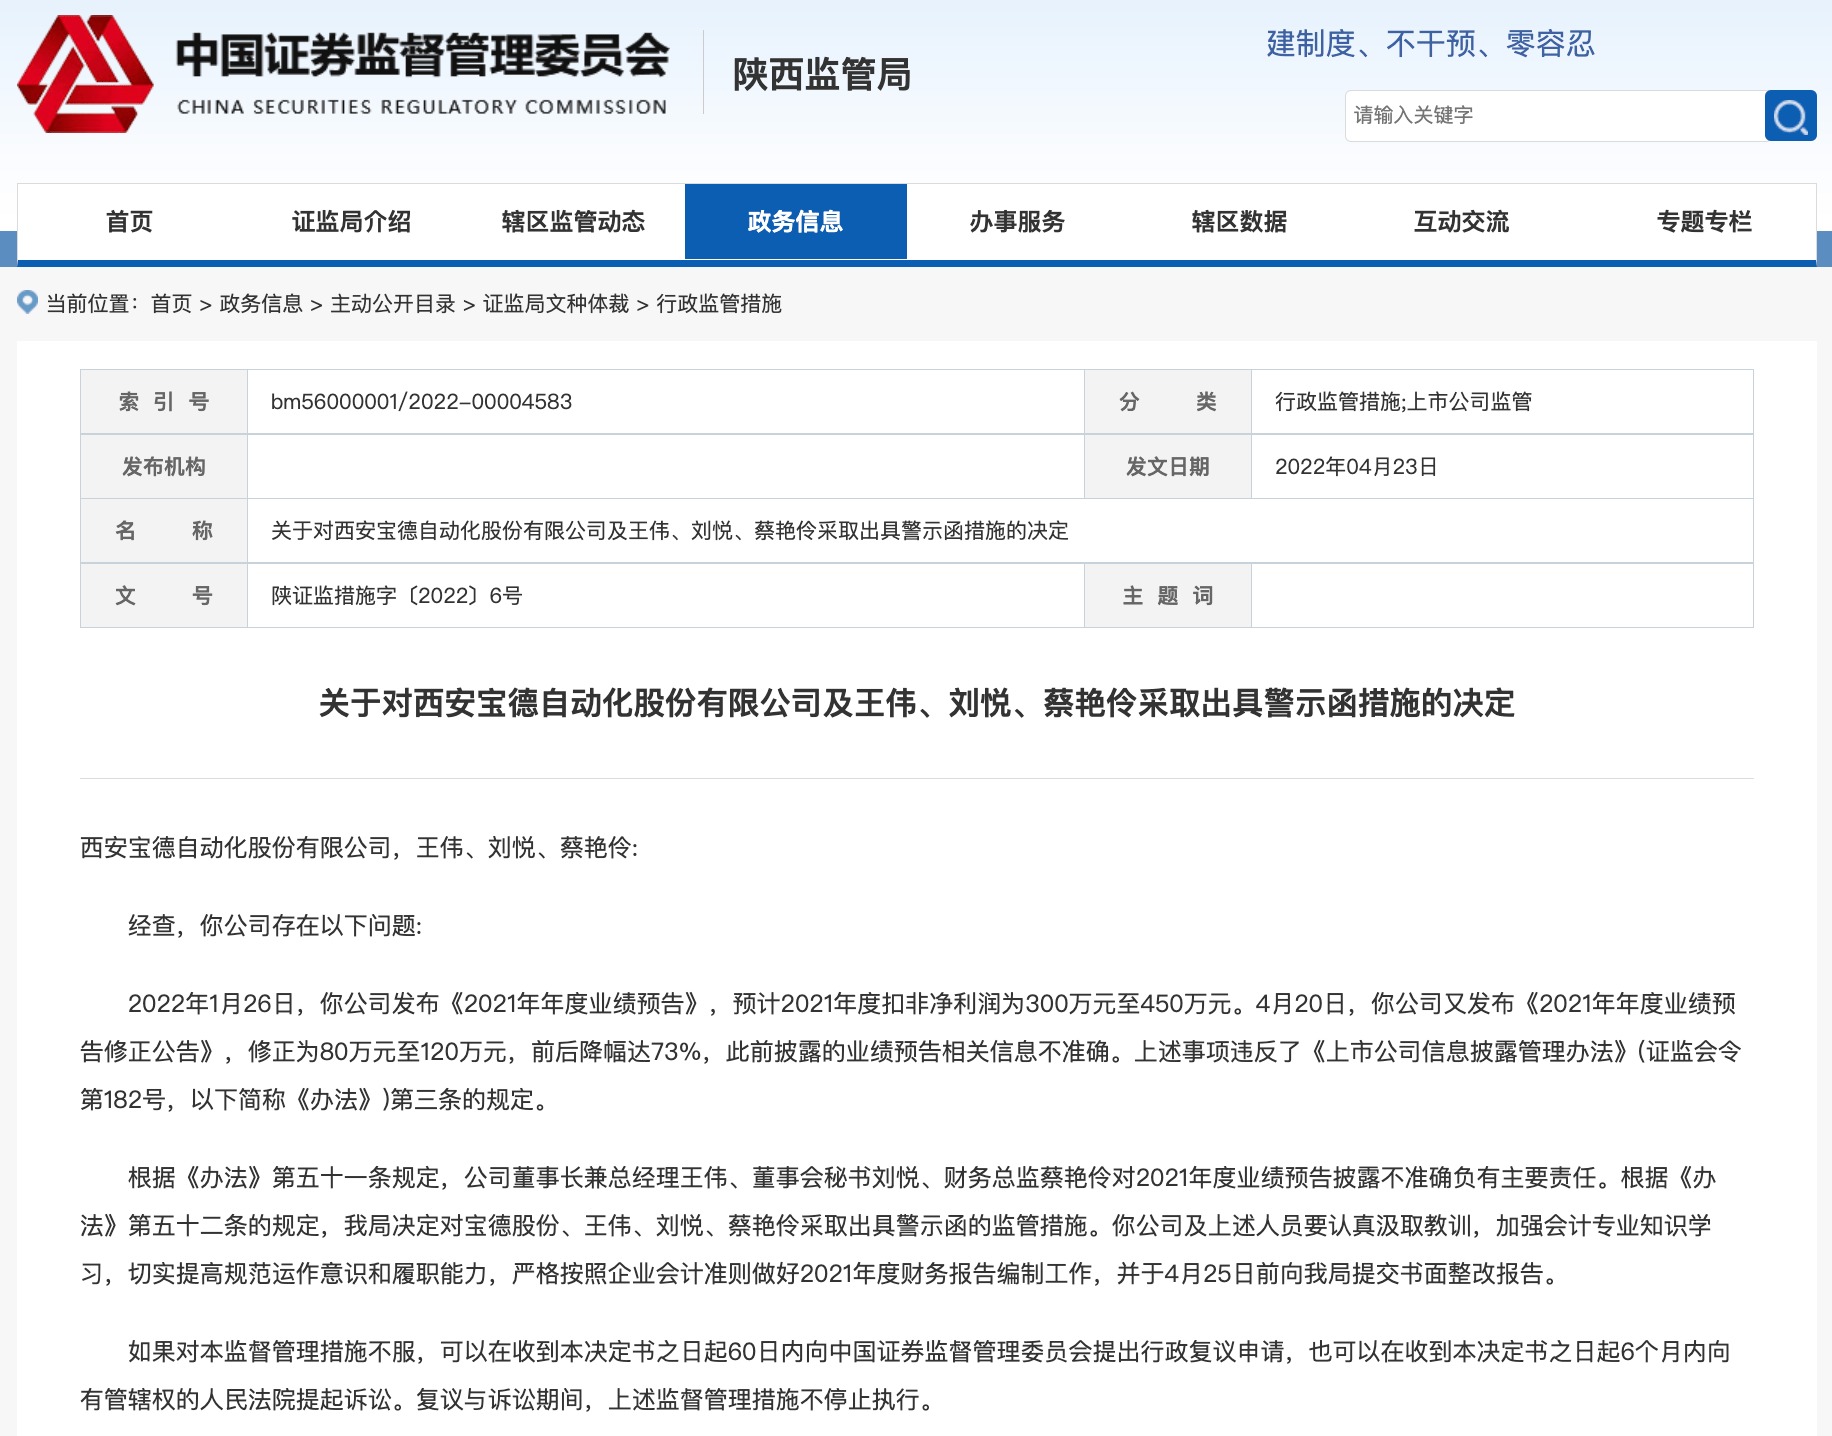Viewport: 1832px width, 1436px height.
Task: Open the 首页 navigation tab
Action: coord(129,222)
